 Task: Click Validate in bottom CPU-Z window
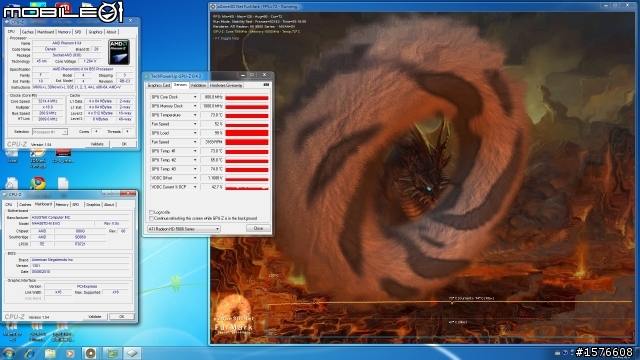(x=95, y=316)
